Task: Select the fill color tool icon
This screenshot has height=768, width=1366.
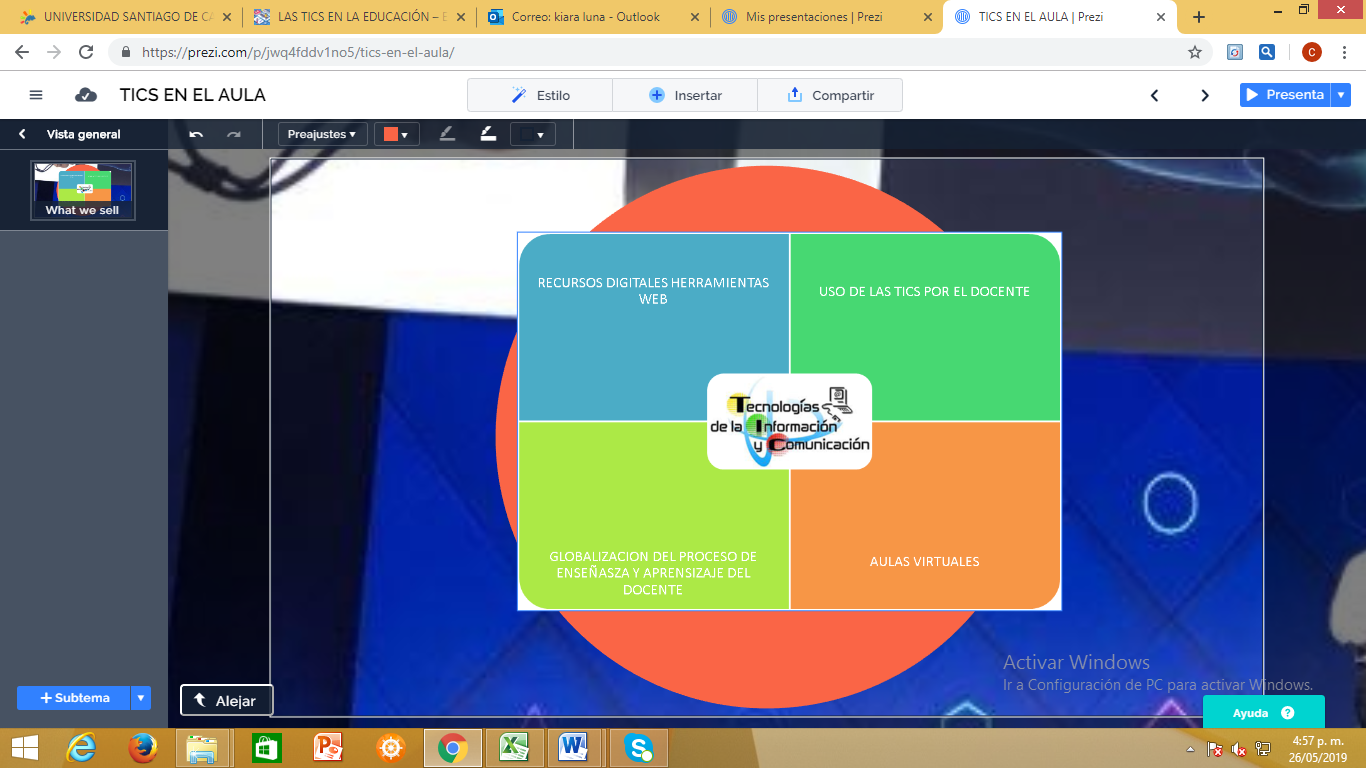Action: pos(488,134)
